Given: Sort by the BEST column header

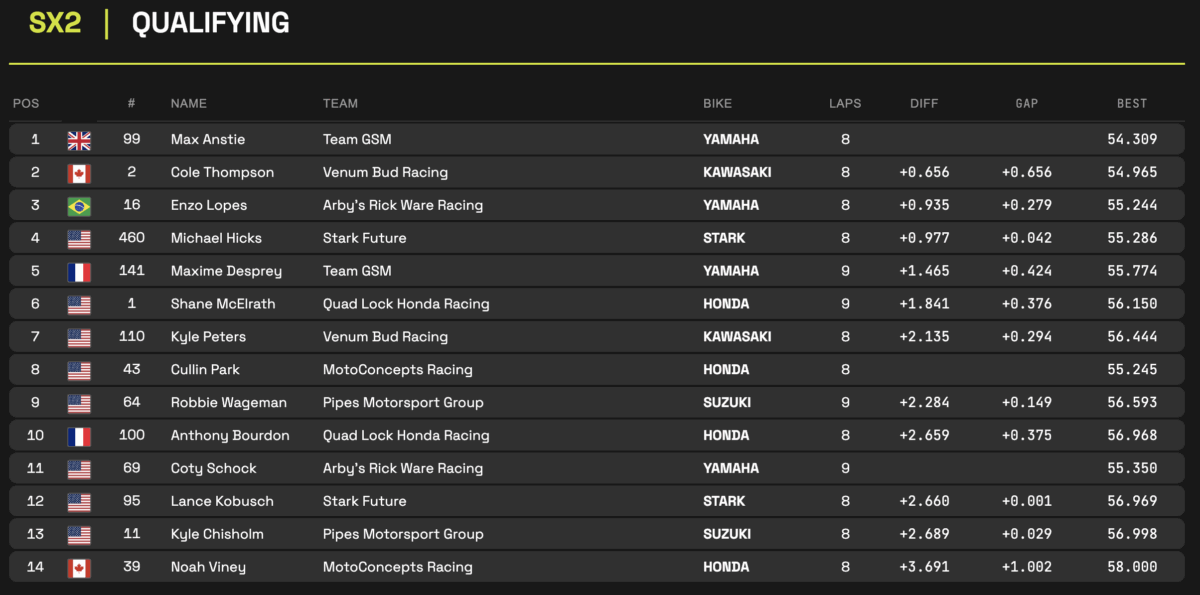Looking at the screenshot, I should 1132,103.
